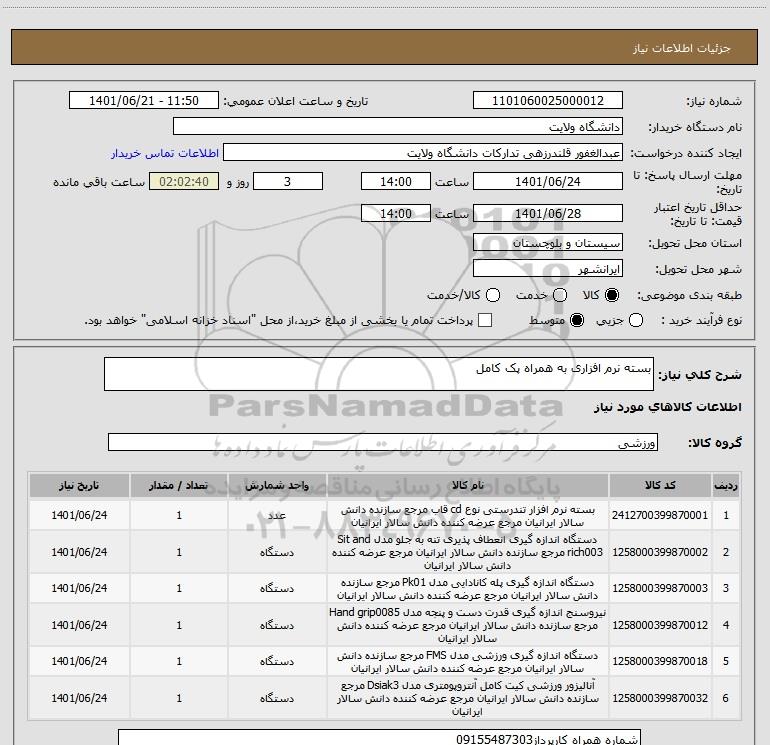Click the price validity time field 14:00

coord(396,213)
